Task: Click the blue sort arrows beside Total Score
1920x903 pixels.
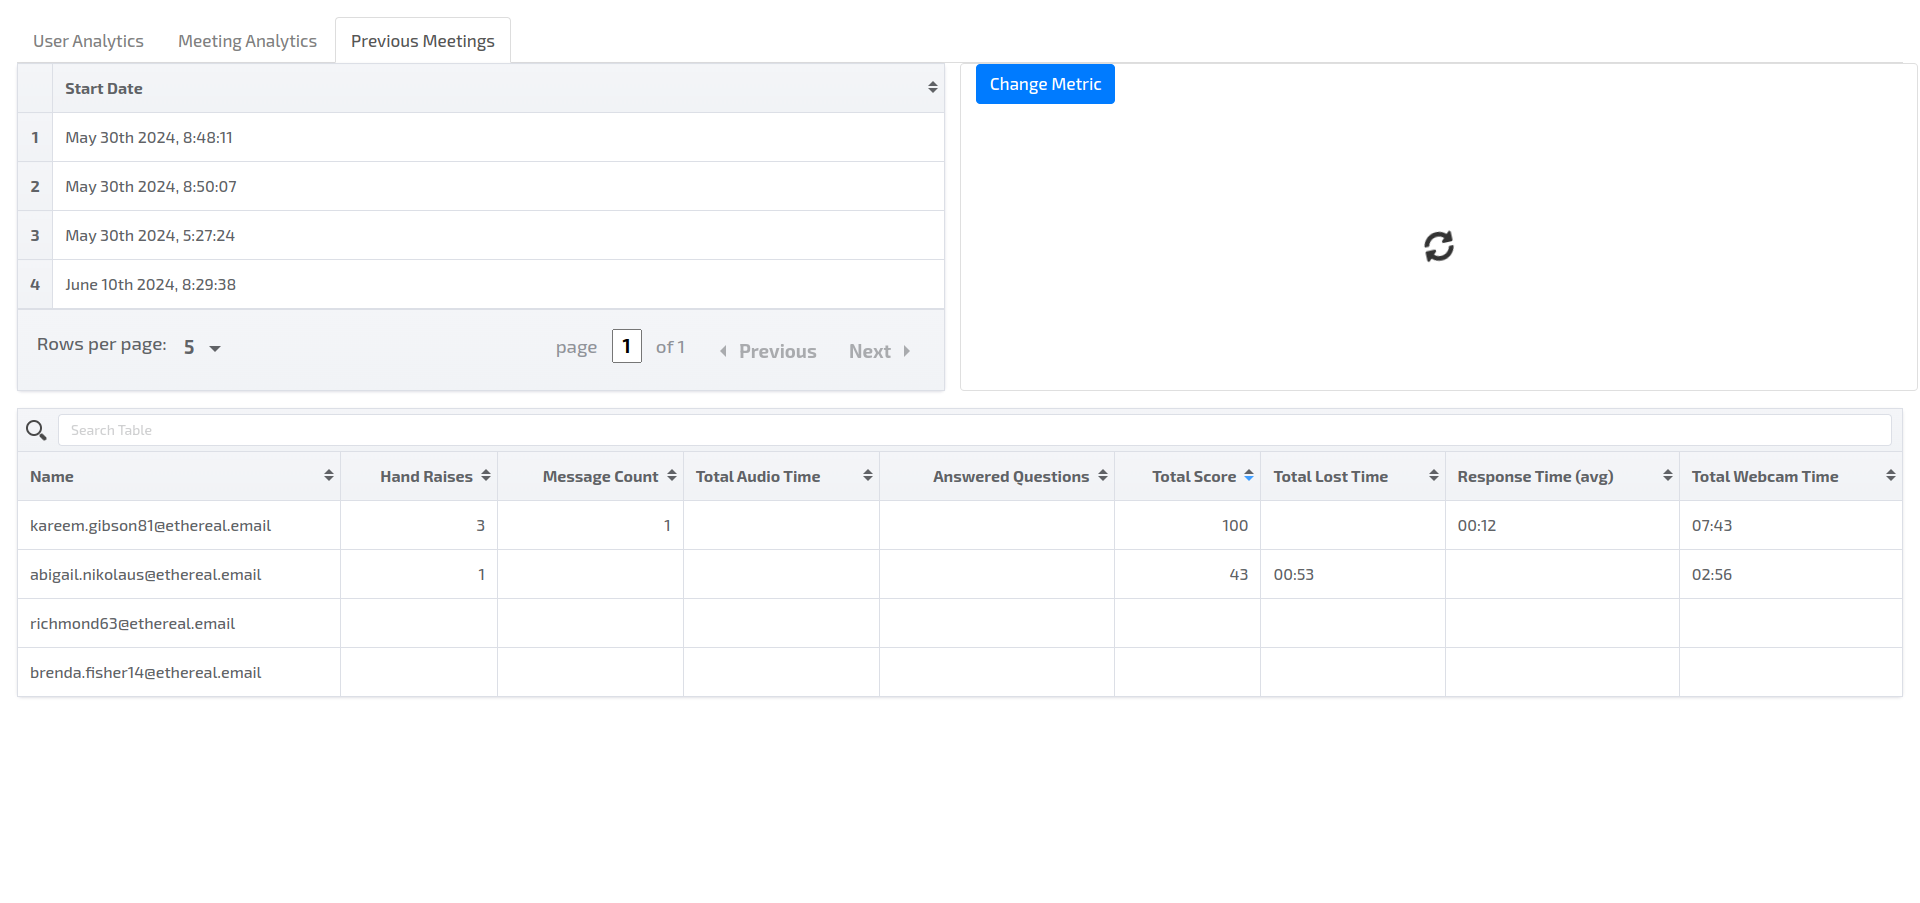Action: [x=1249, y=476]
